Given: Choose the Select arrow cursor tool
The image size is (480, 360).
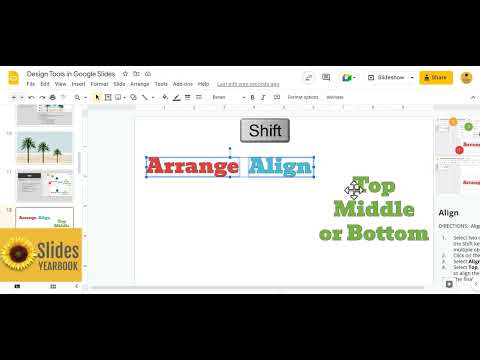Looking at the screenshot, I should [97, 97].
